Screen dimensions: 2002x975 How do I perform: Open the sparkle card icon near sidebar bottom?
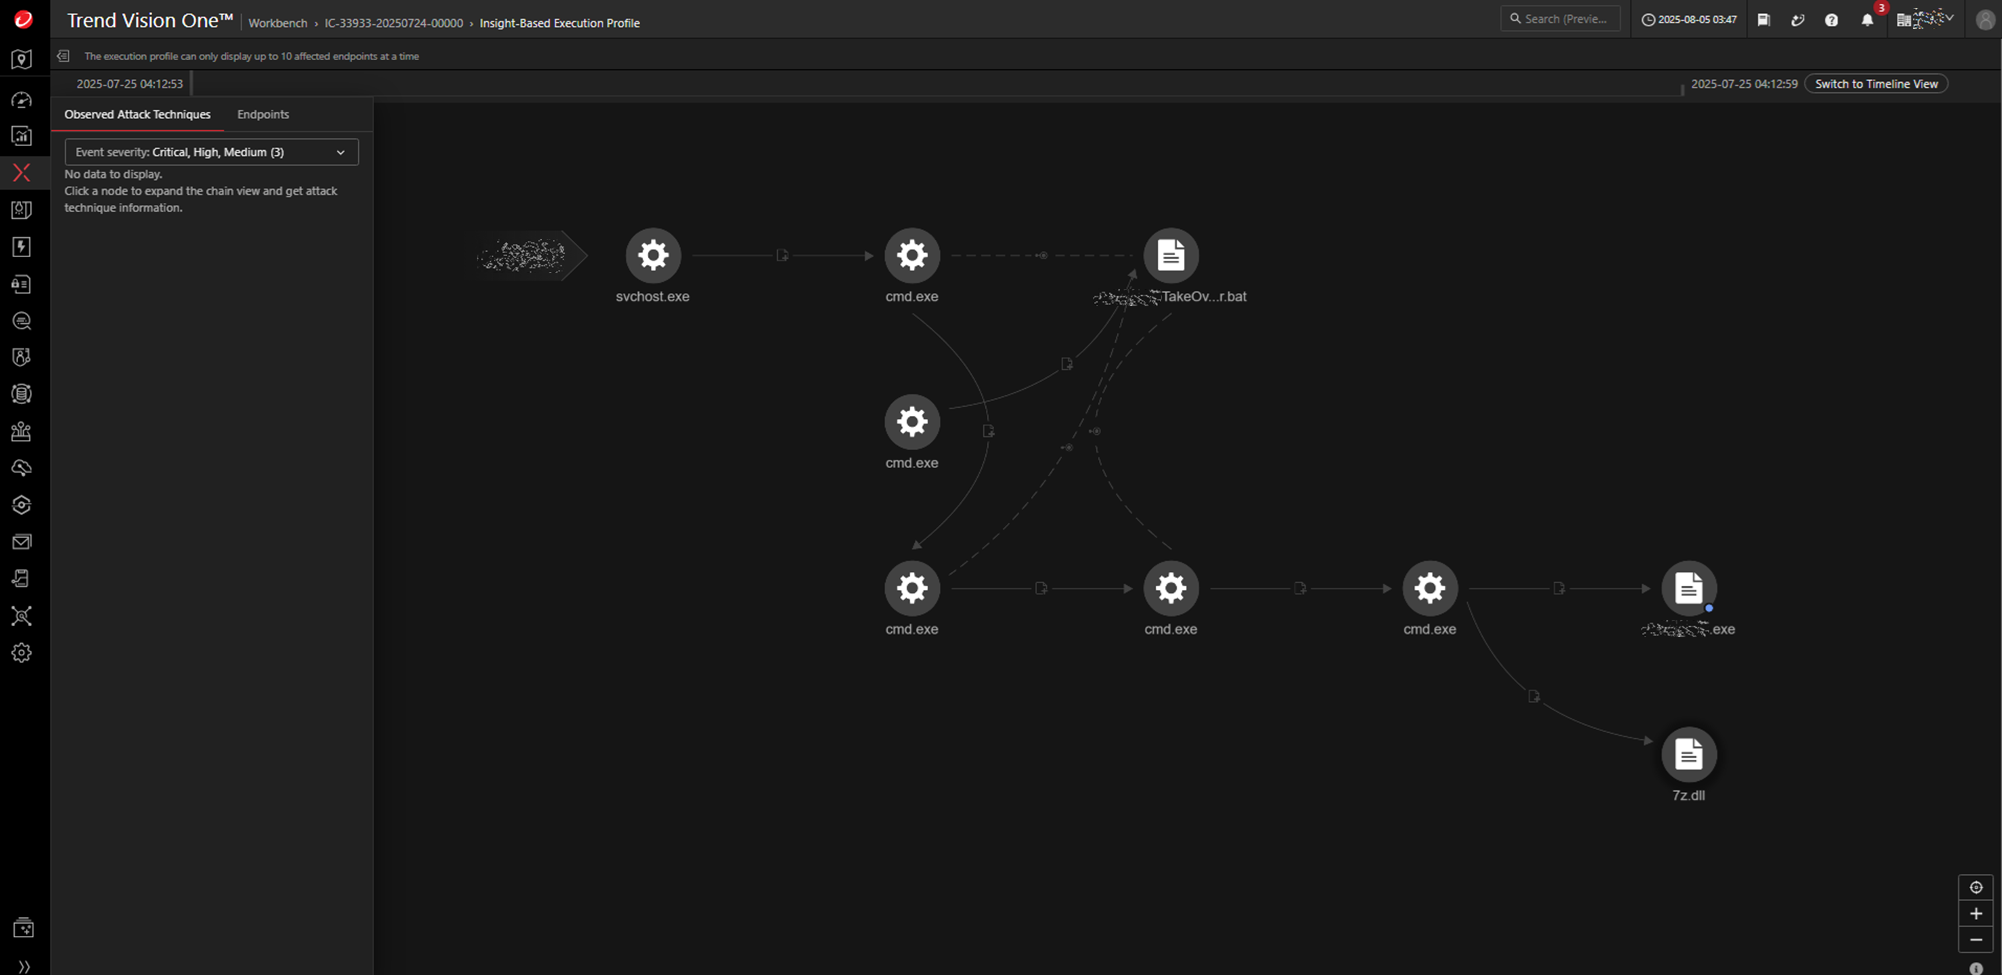(23, 928)
